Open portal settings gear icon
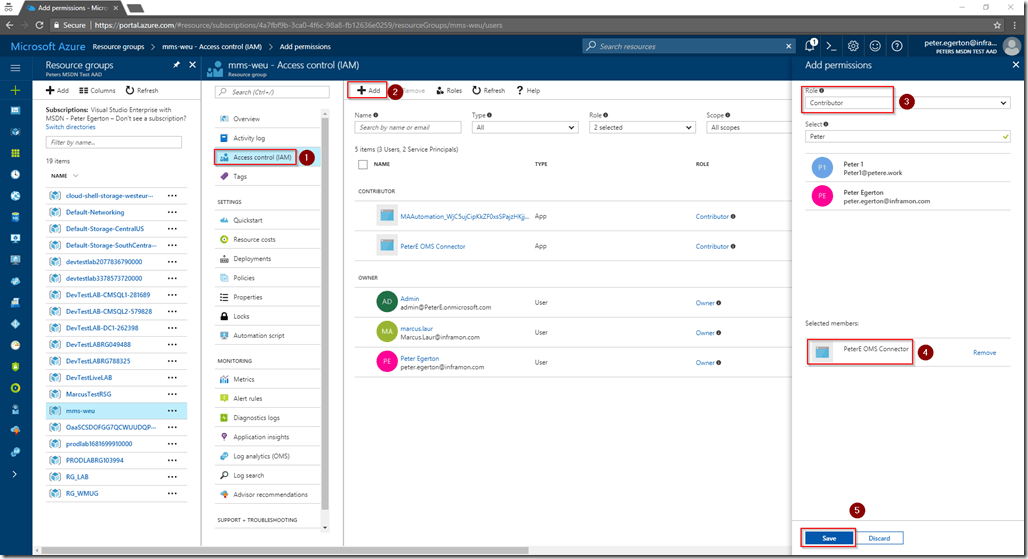The image size is (1028, 559). [853, 46]
